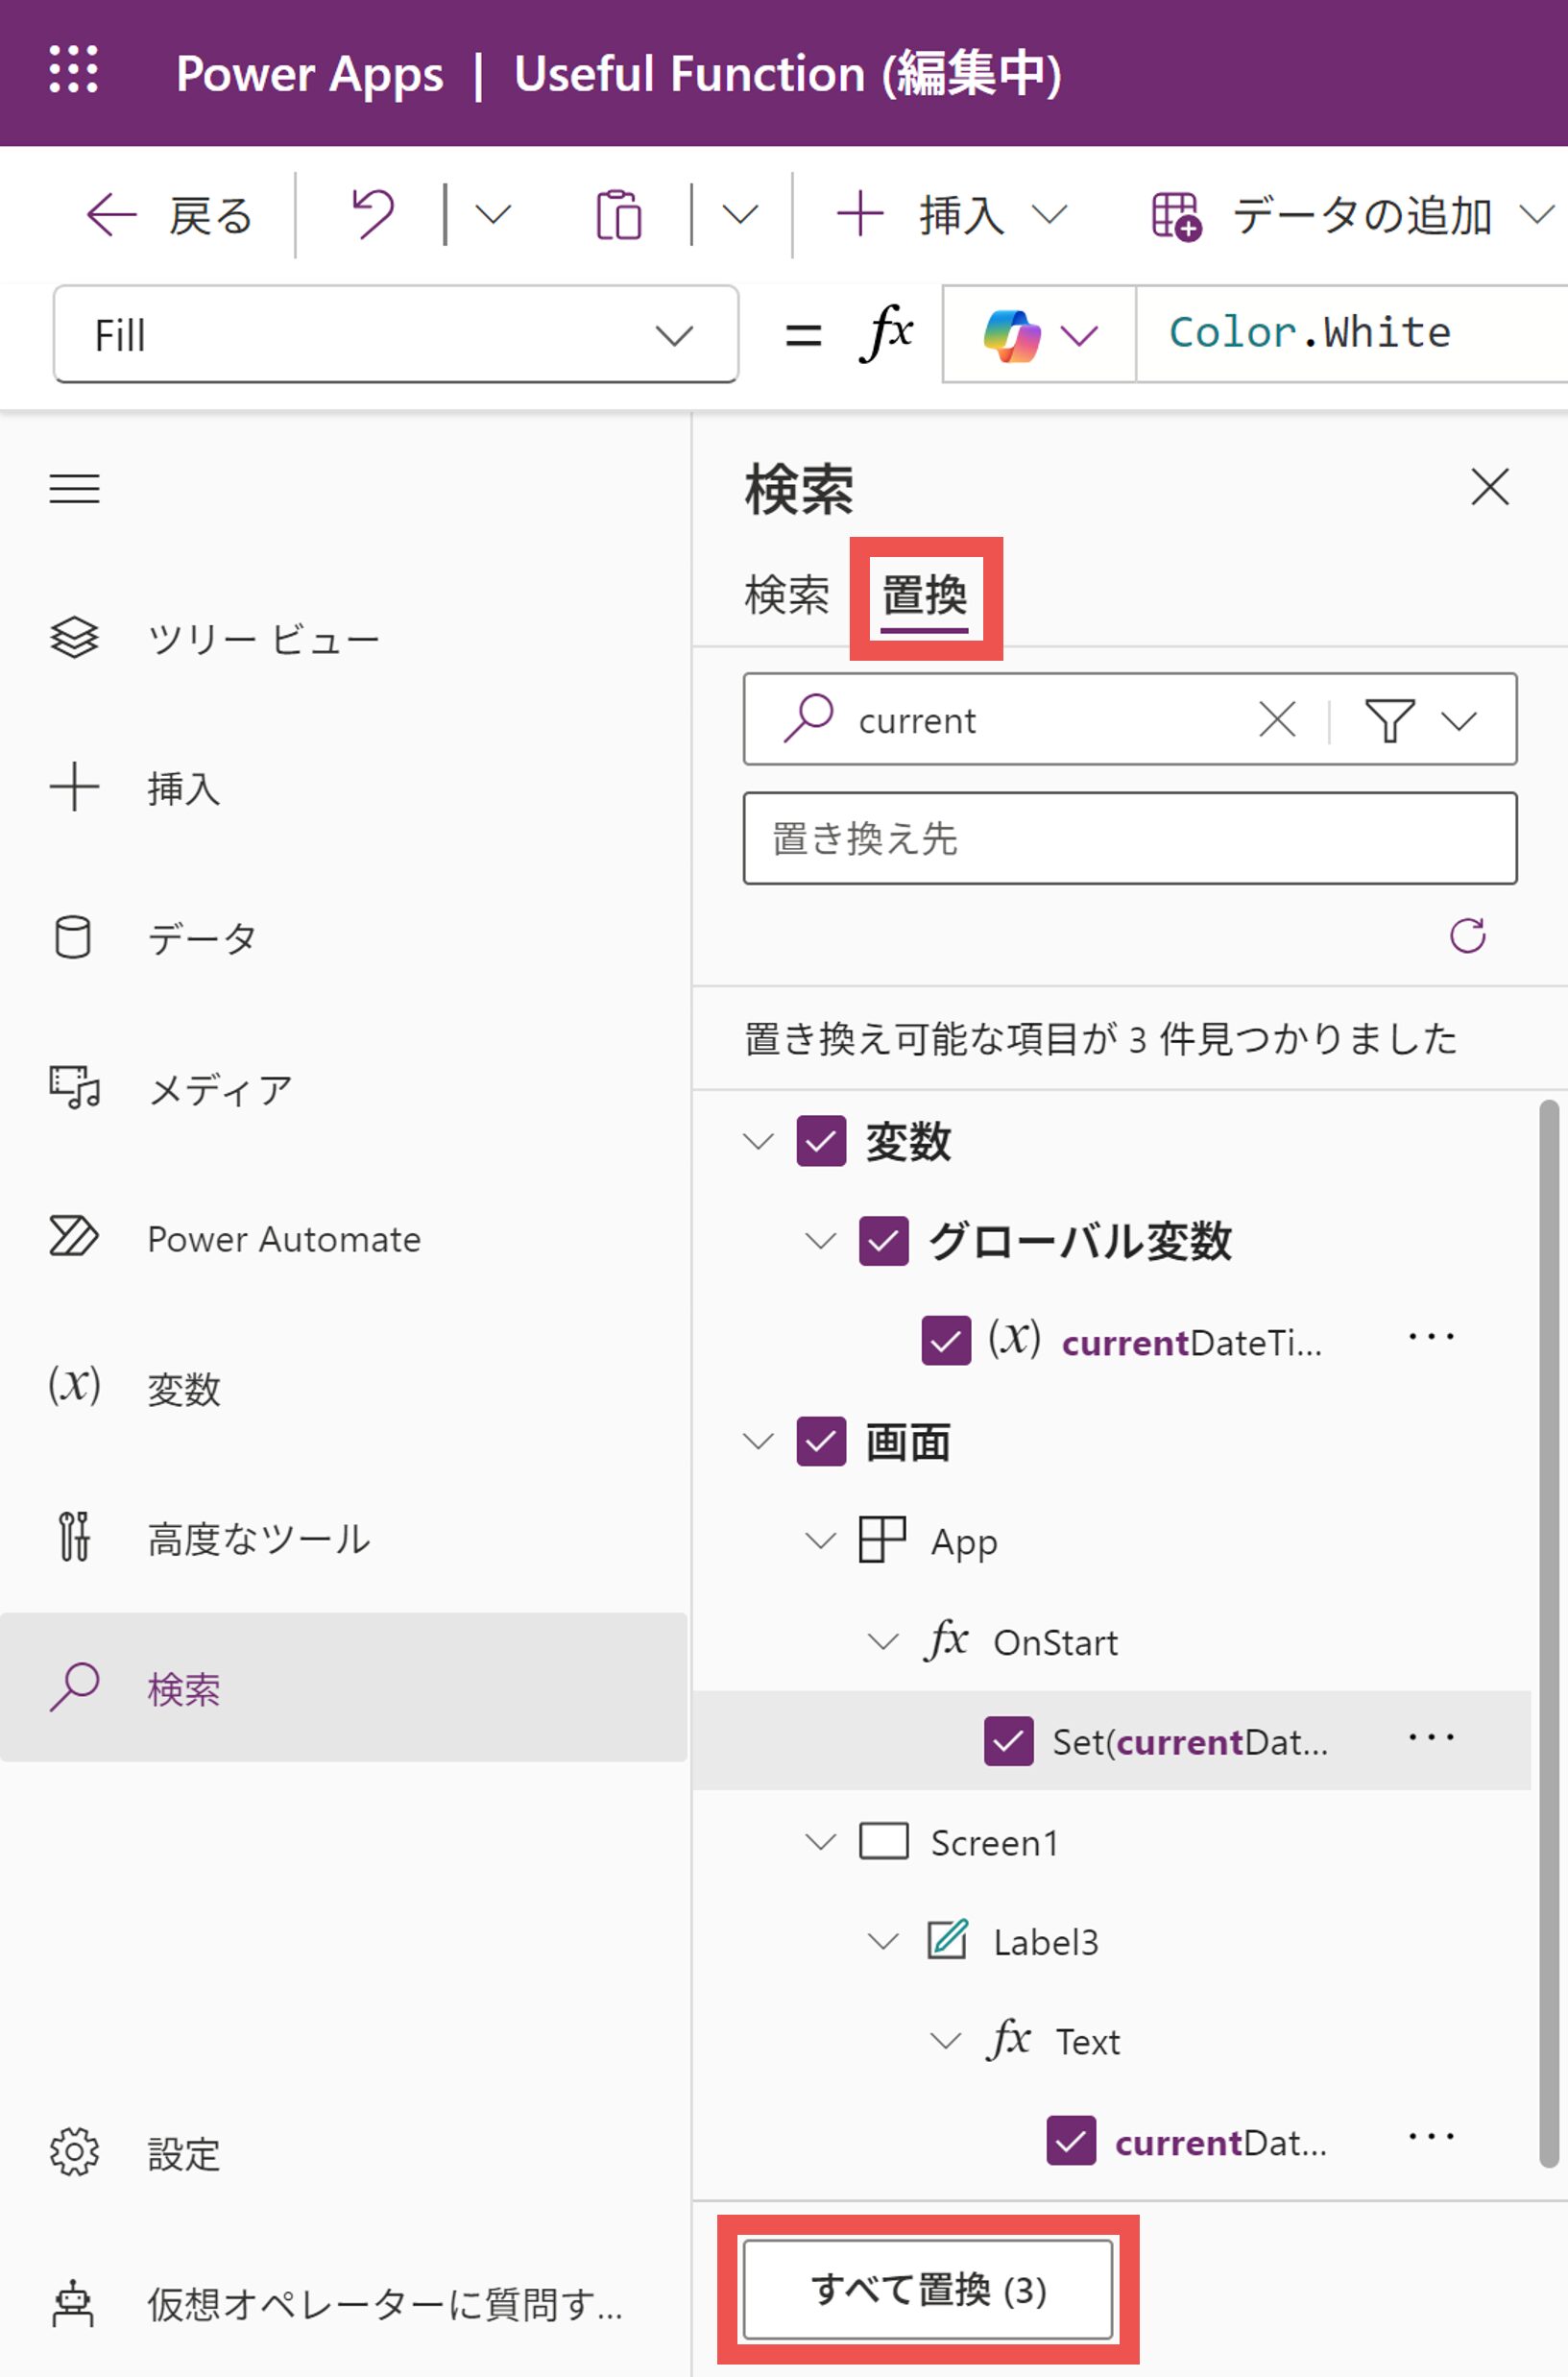Open more options for Set(currentDat... row
Viewport: 1568px width, 2377px height.
1431,1737
